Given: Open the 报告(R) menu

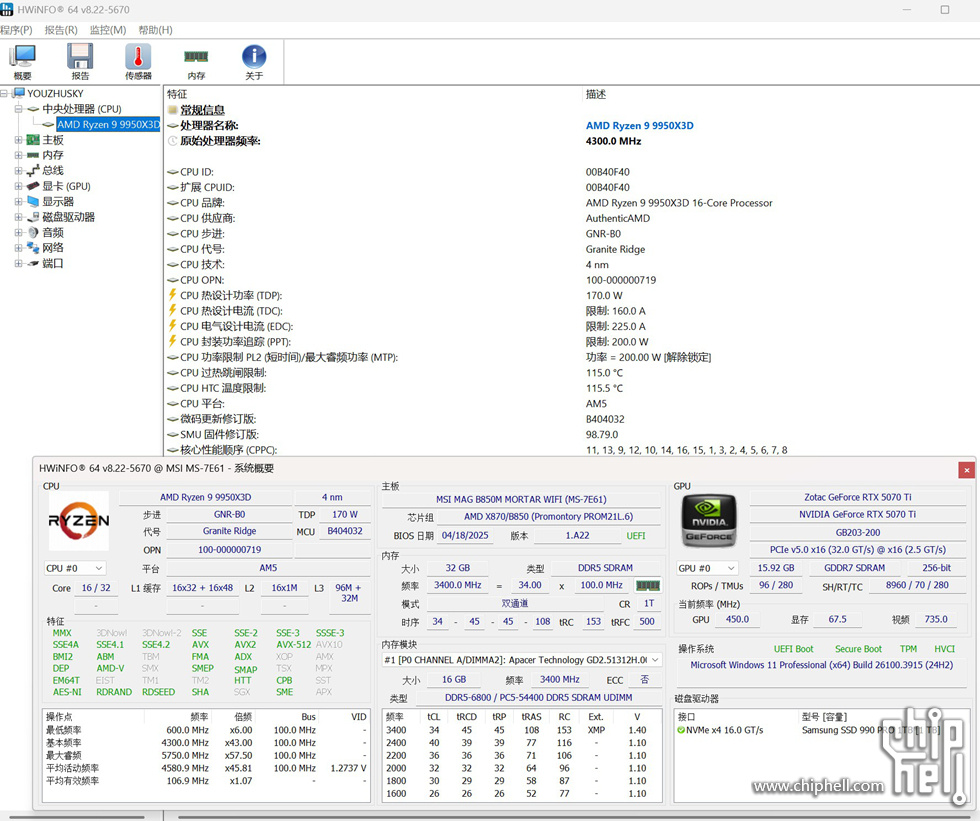Looking at the screenshot, I should tap(61, 30).
